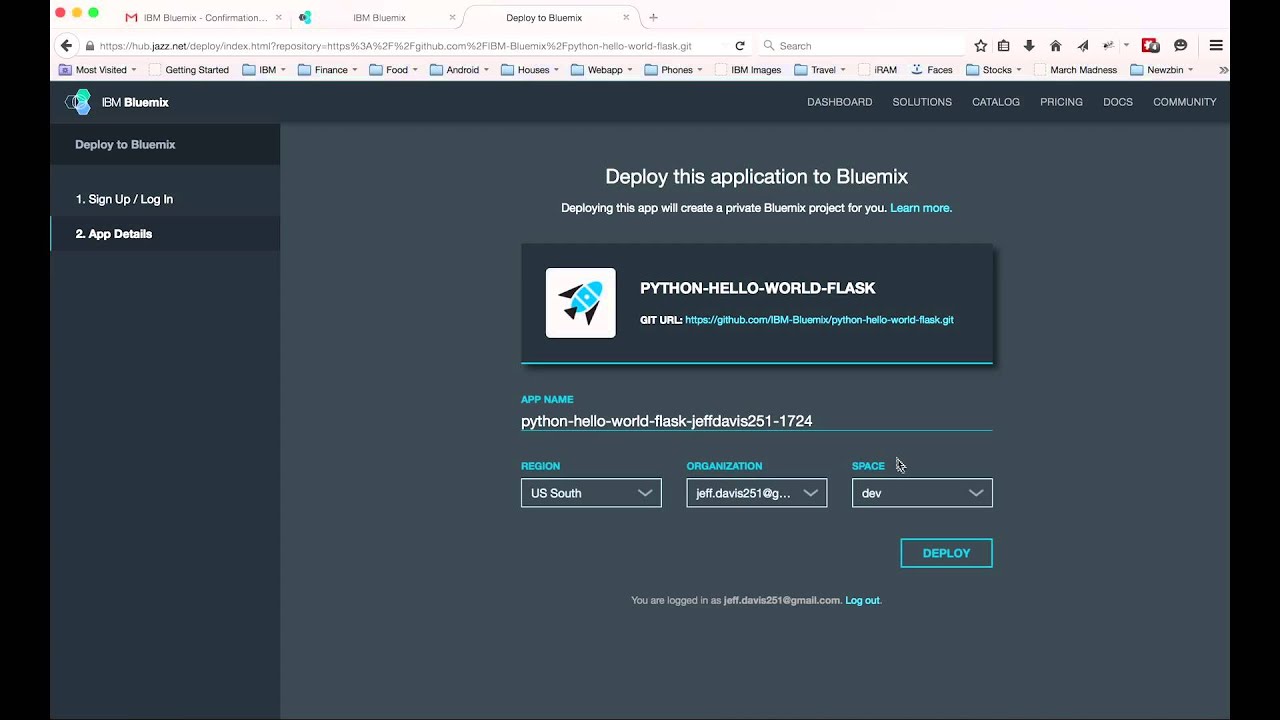Click the paper plane send icon

coord(1083,46)
